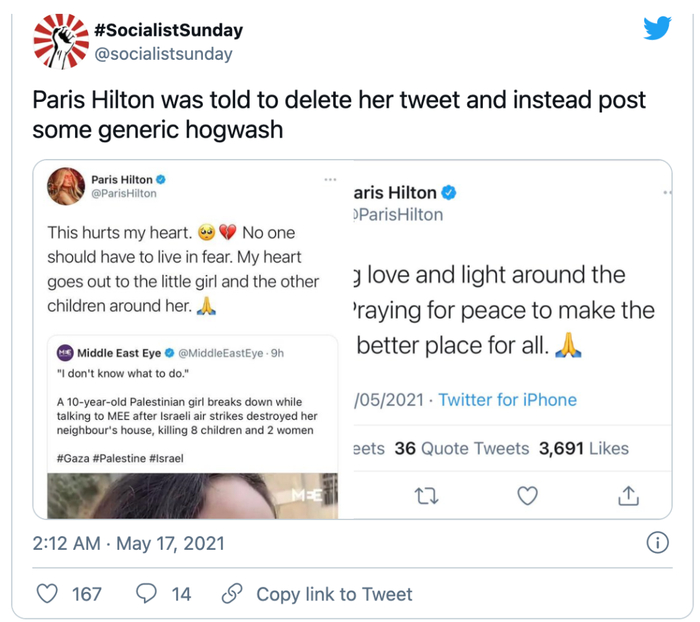Open the 2:12 AM · May 17, 2021 timestamp
The height and width of the screenshot is (622, 700).
[129, 544]
